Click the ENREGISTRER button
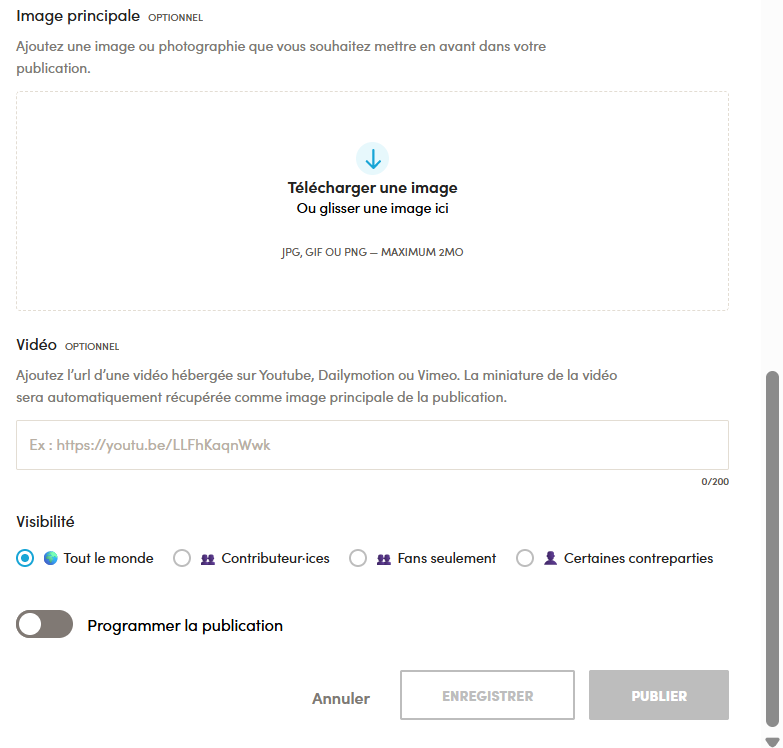 (x=487, y=695)
